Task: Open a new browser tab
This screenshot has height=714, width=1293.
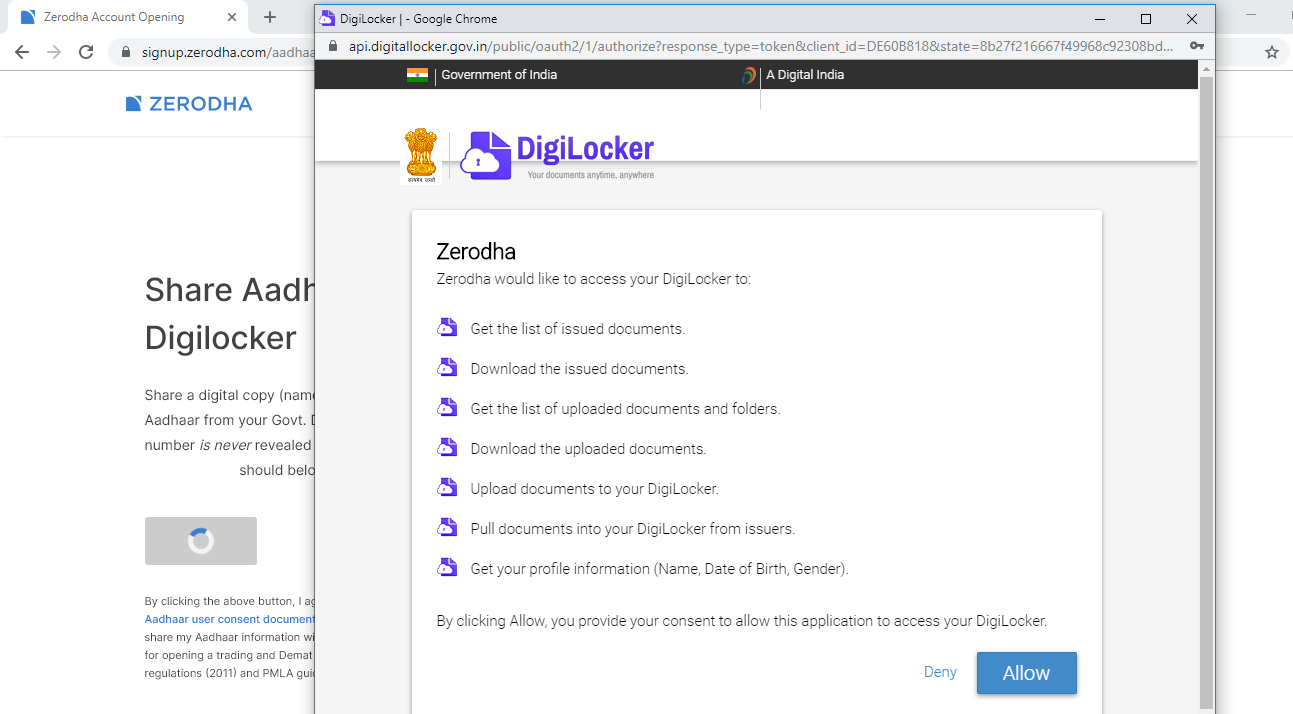Action: point(270,17)
